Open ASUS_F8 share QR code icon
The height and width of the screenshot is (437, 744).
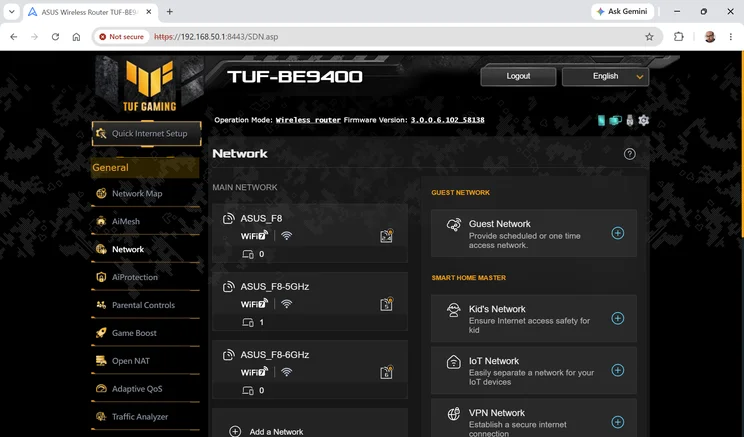coord(386,236)
